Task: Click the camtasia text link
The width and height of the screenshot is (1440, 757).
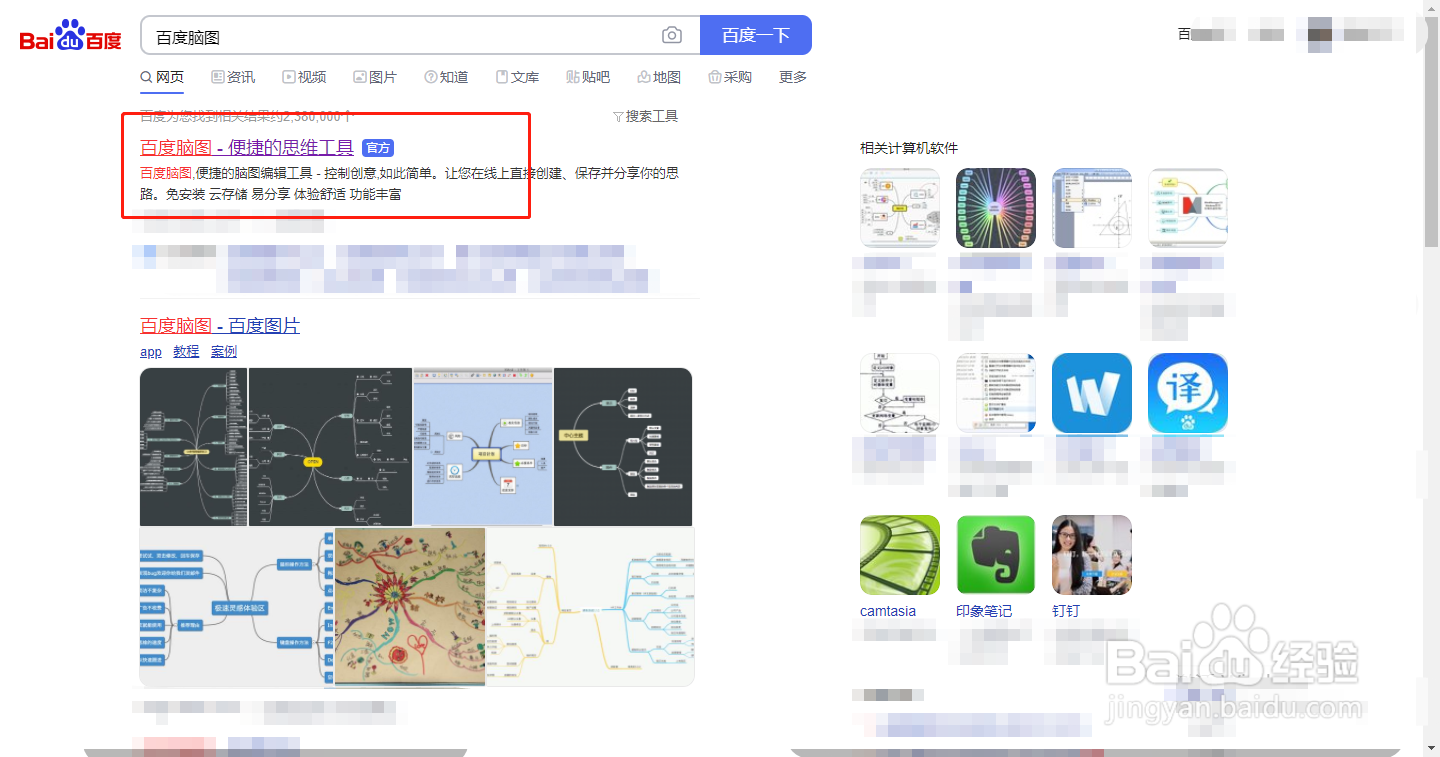Action: (x=888, y=611)
